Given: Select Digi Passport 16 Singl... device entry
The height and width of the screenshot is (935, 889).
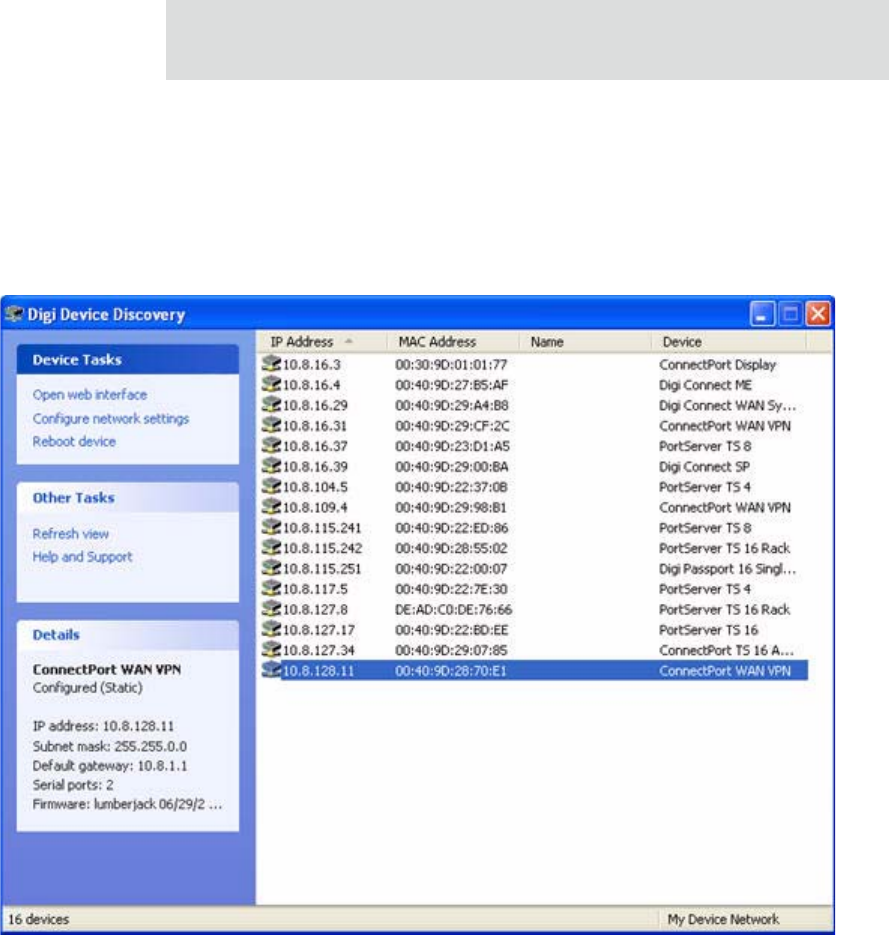Looking at the screenshot, I should pyautogui.click(x=727, y=569).
